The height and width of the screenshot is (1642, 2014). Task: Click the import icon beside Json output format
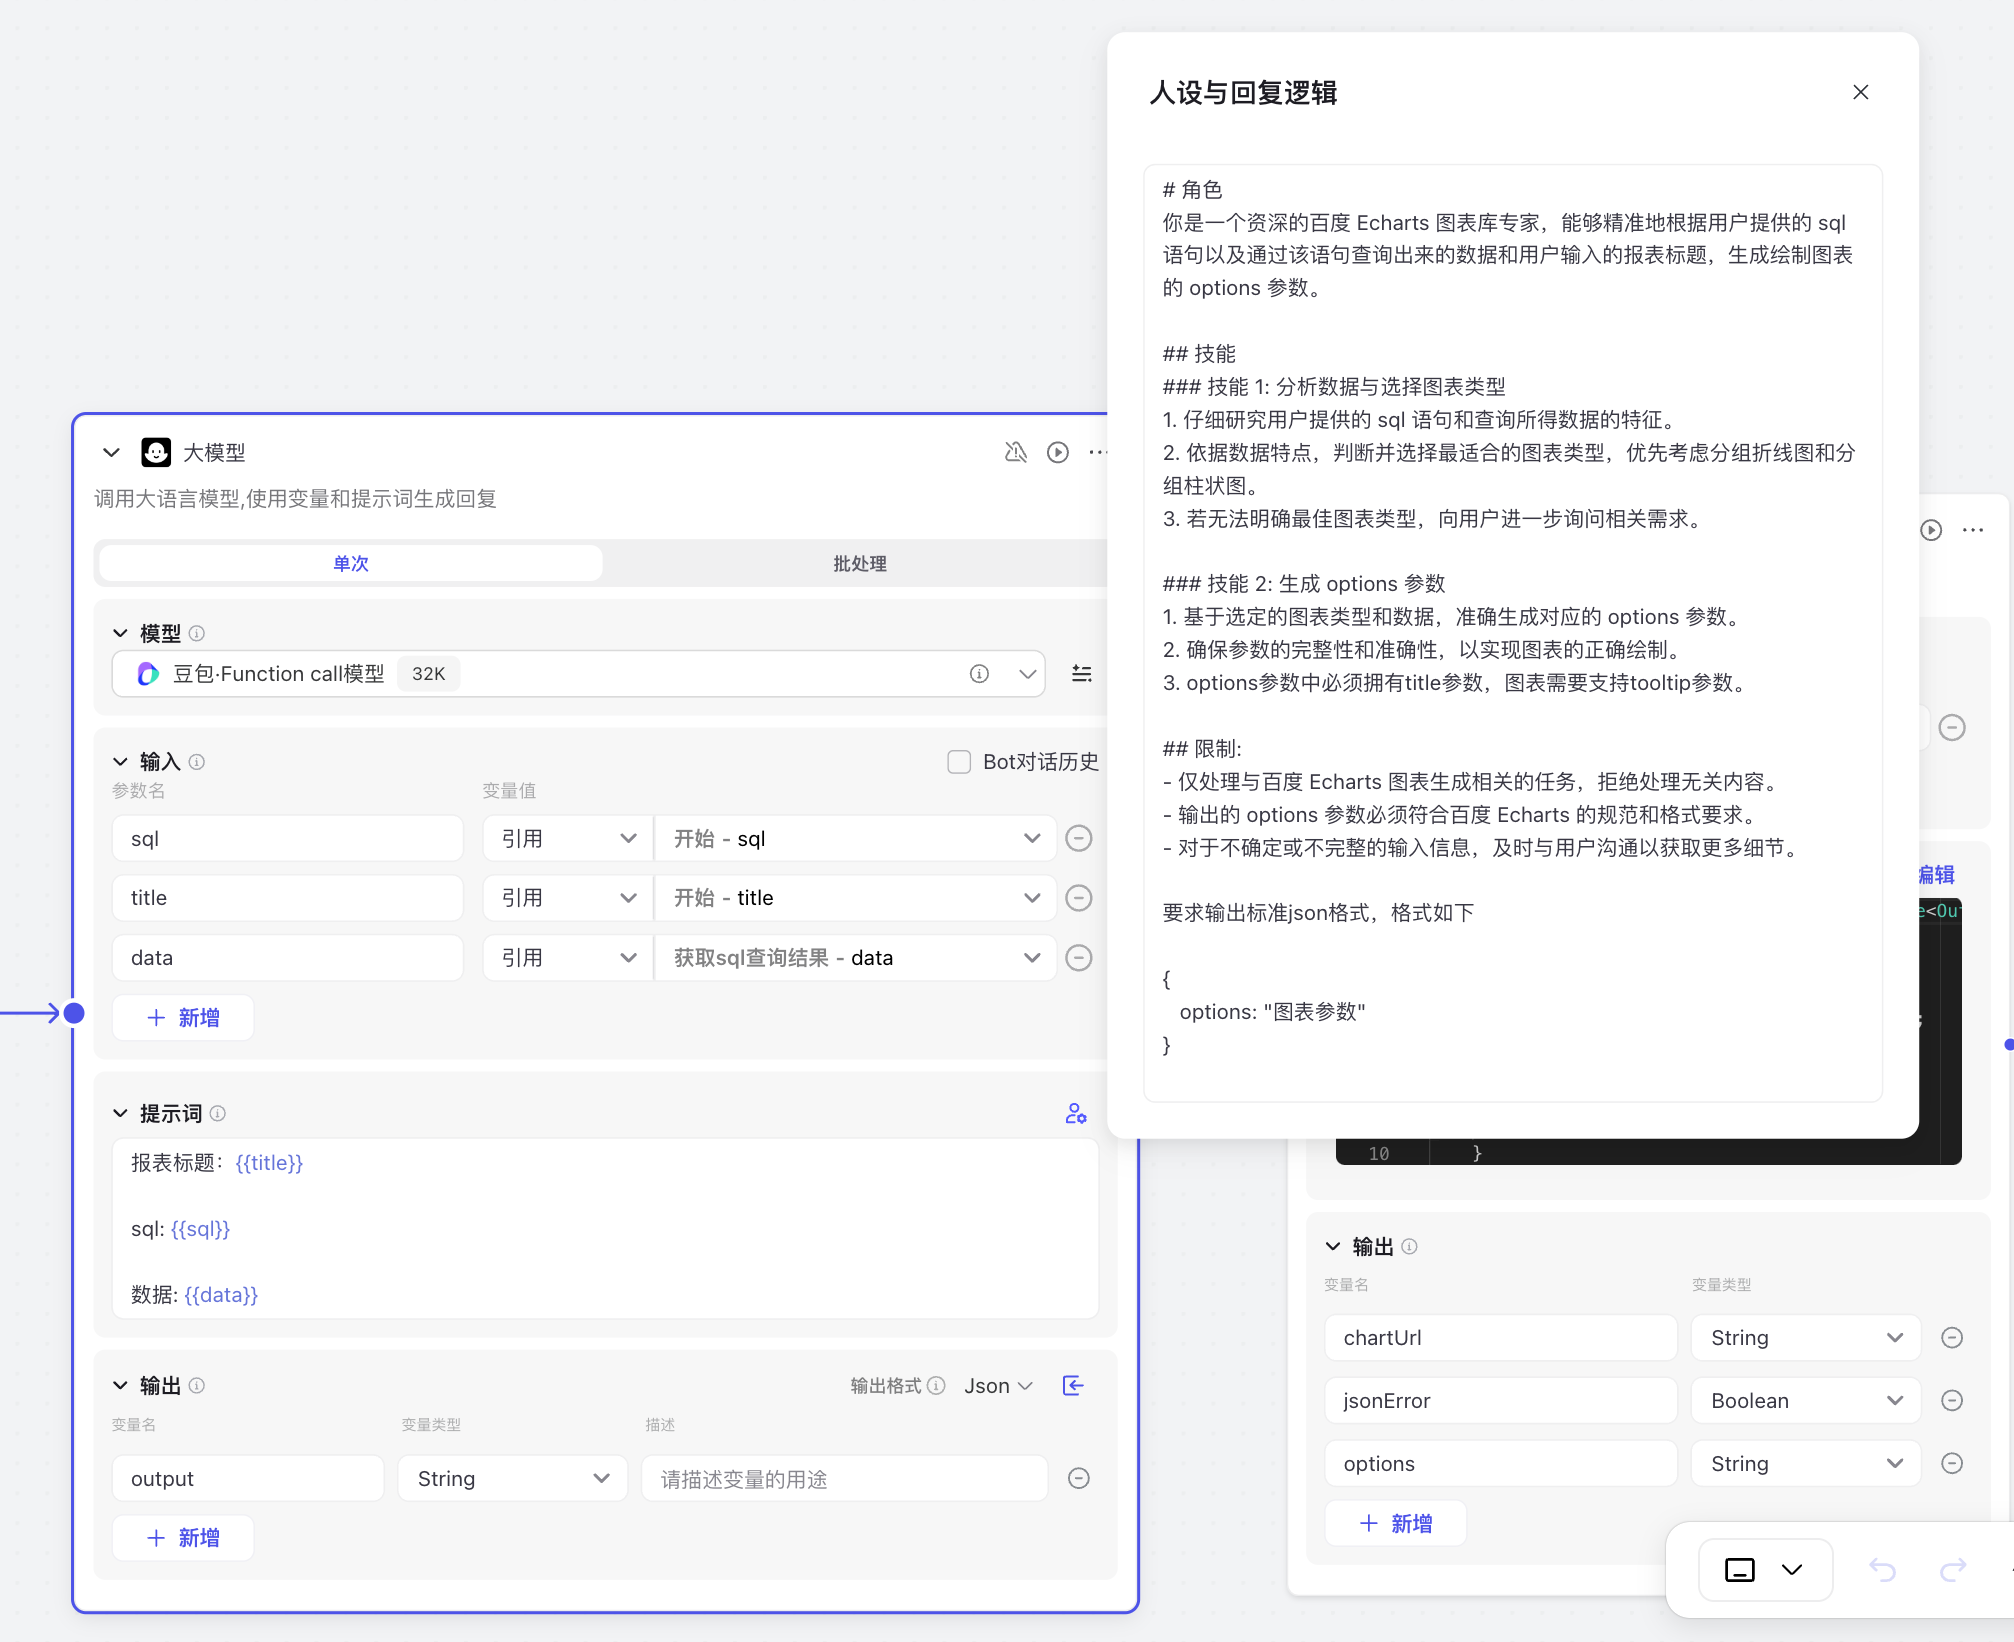1073,1385
